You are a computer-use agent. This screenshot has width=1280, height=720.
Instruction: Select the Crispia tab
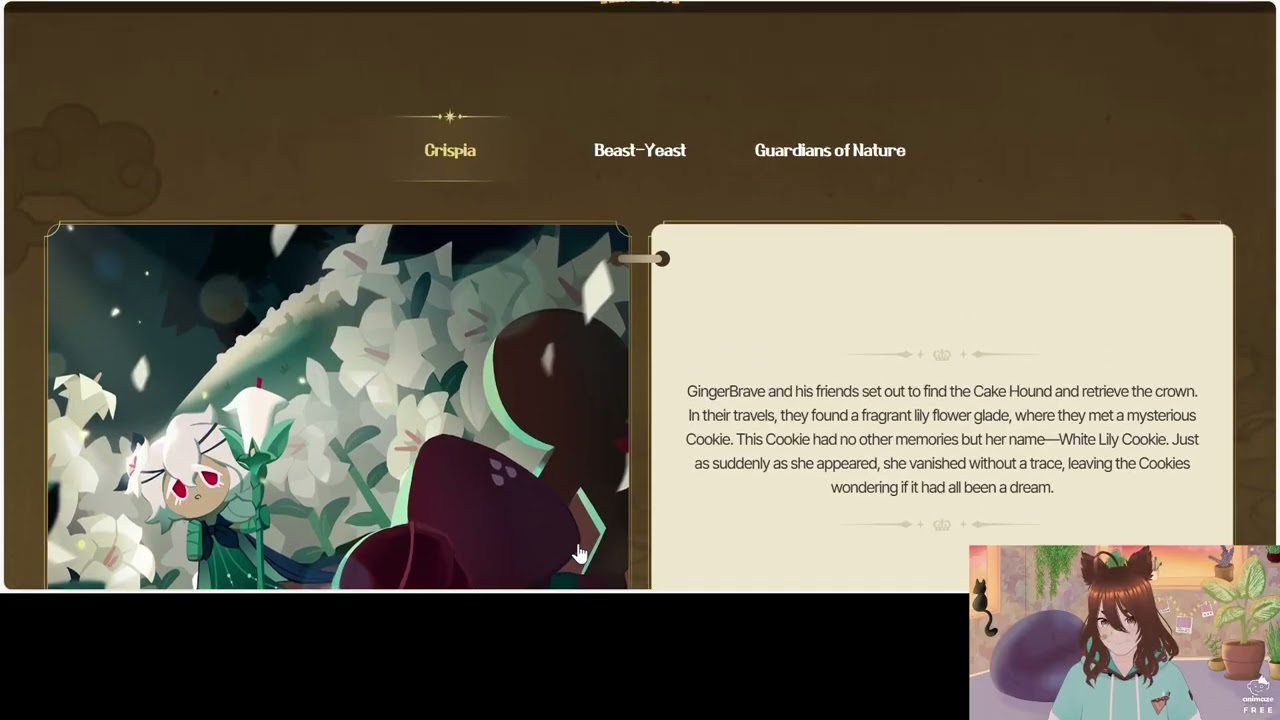(x=450, y=150)
